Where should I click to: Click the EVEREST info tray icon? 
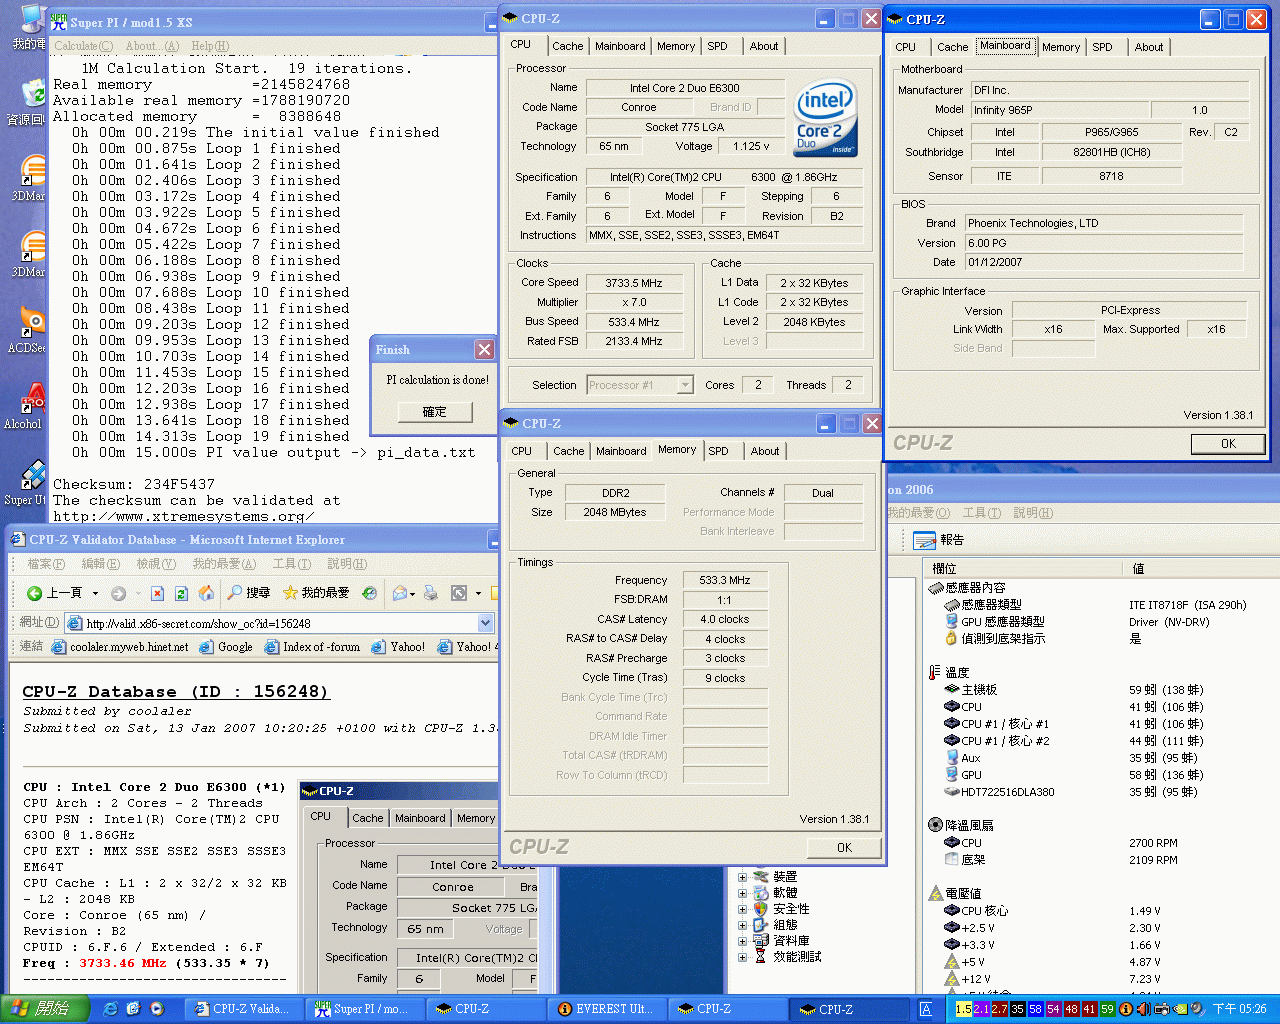point(1125,1009)
